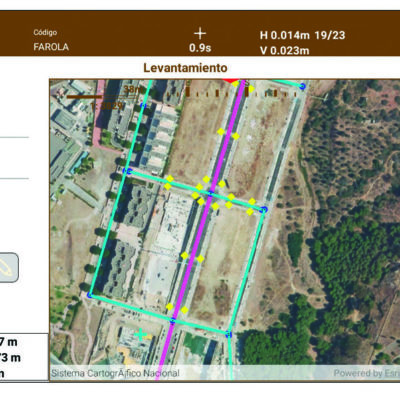Viewport: 400px width, 400px height.
Task: Click the H 0.014m horizontal precision readout
Action: click(x=285, y=35)
